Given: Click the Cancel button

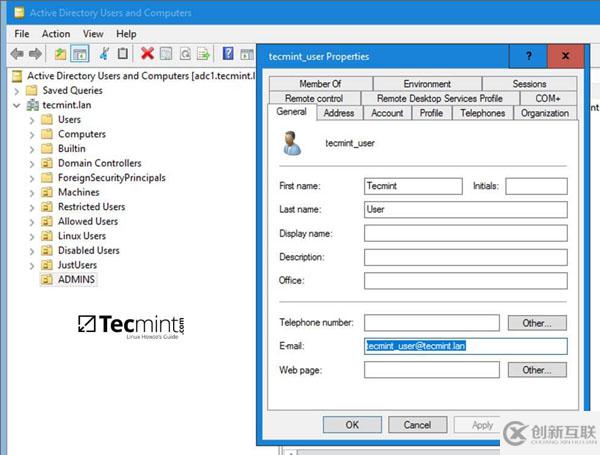Looking at the screenshot, I should (417, 425).
